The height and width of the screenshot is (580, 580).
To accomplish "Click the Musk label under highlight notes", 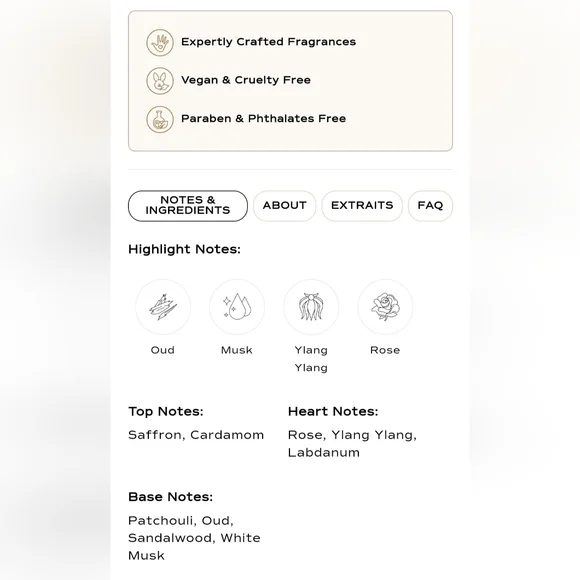I will (237, 350).
